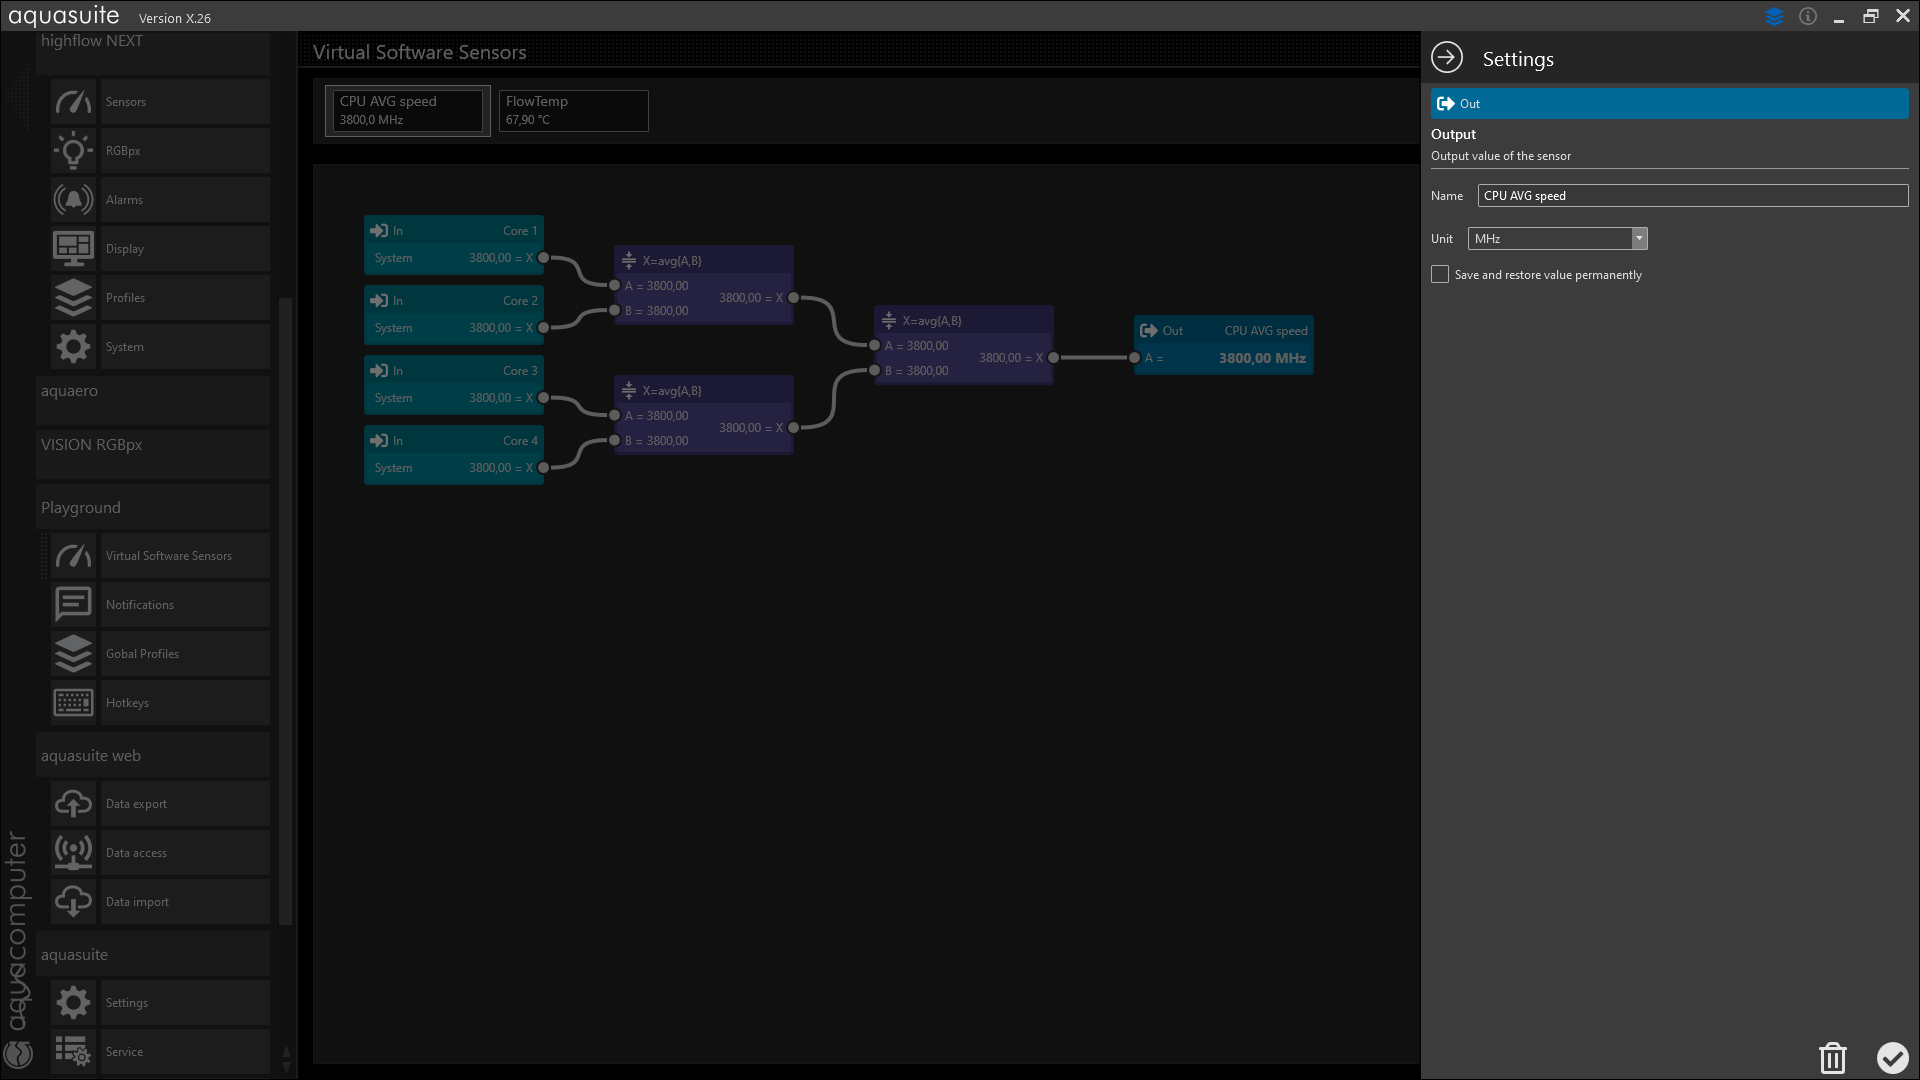This screenshot has width=1920, height=1080.
Task: Click the Hotkeys keyboard icon
Action: pos(73,703)
